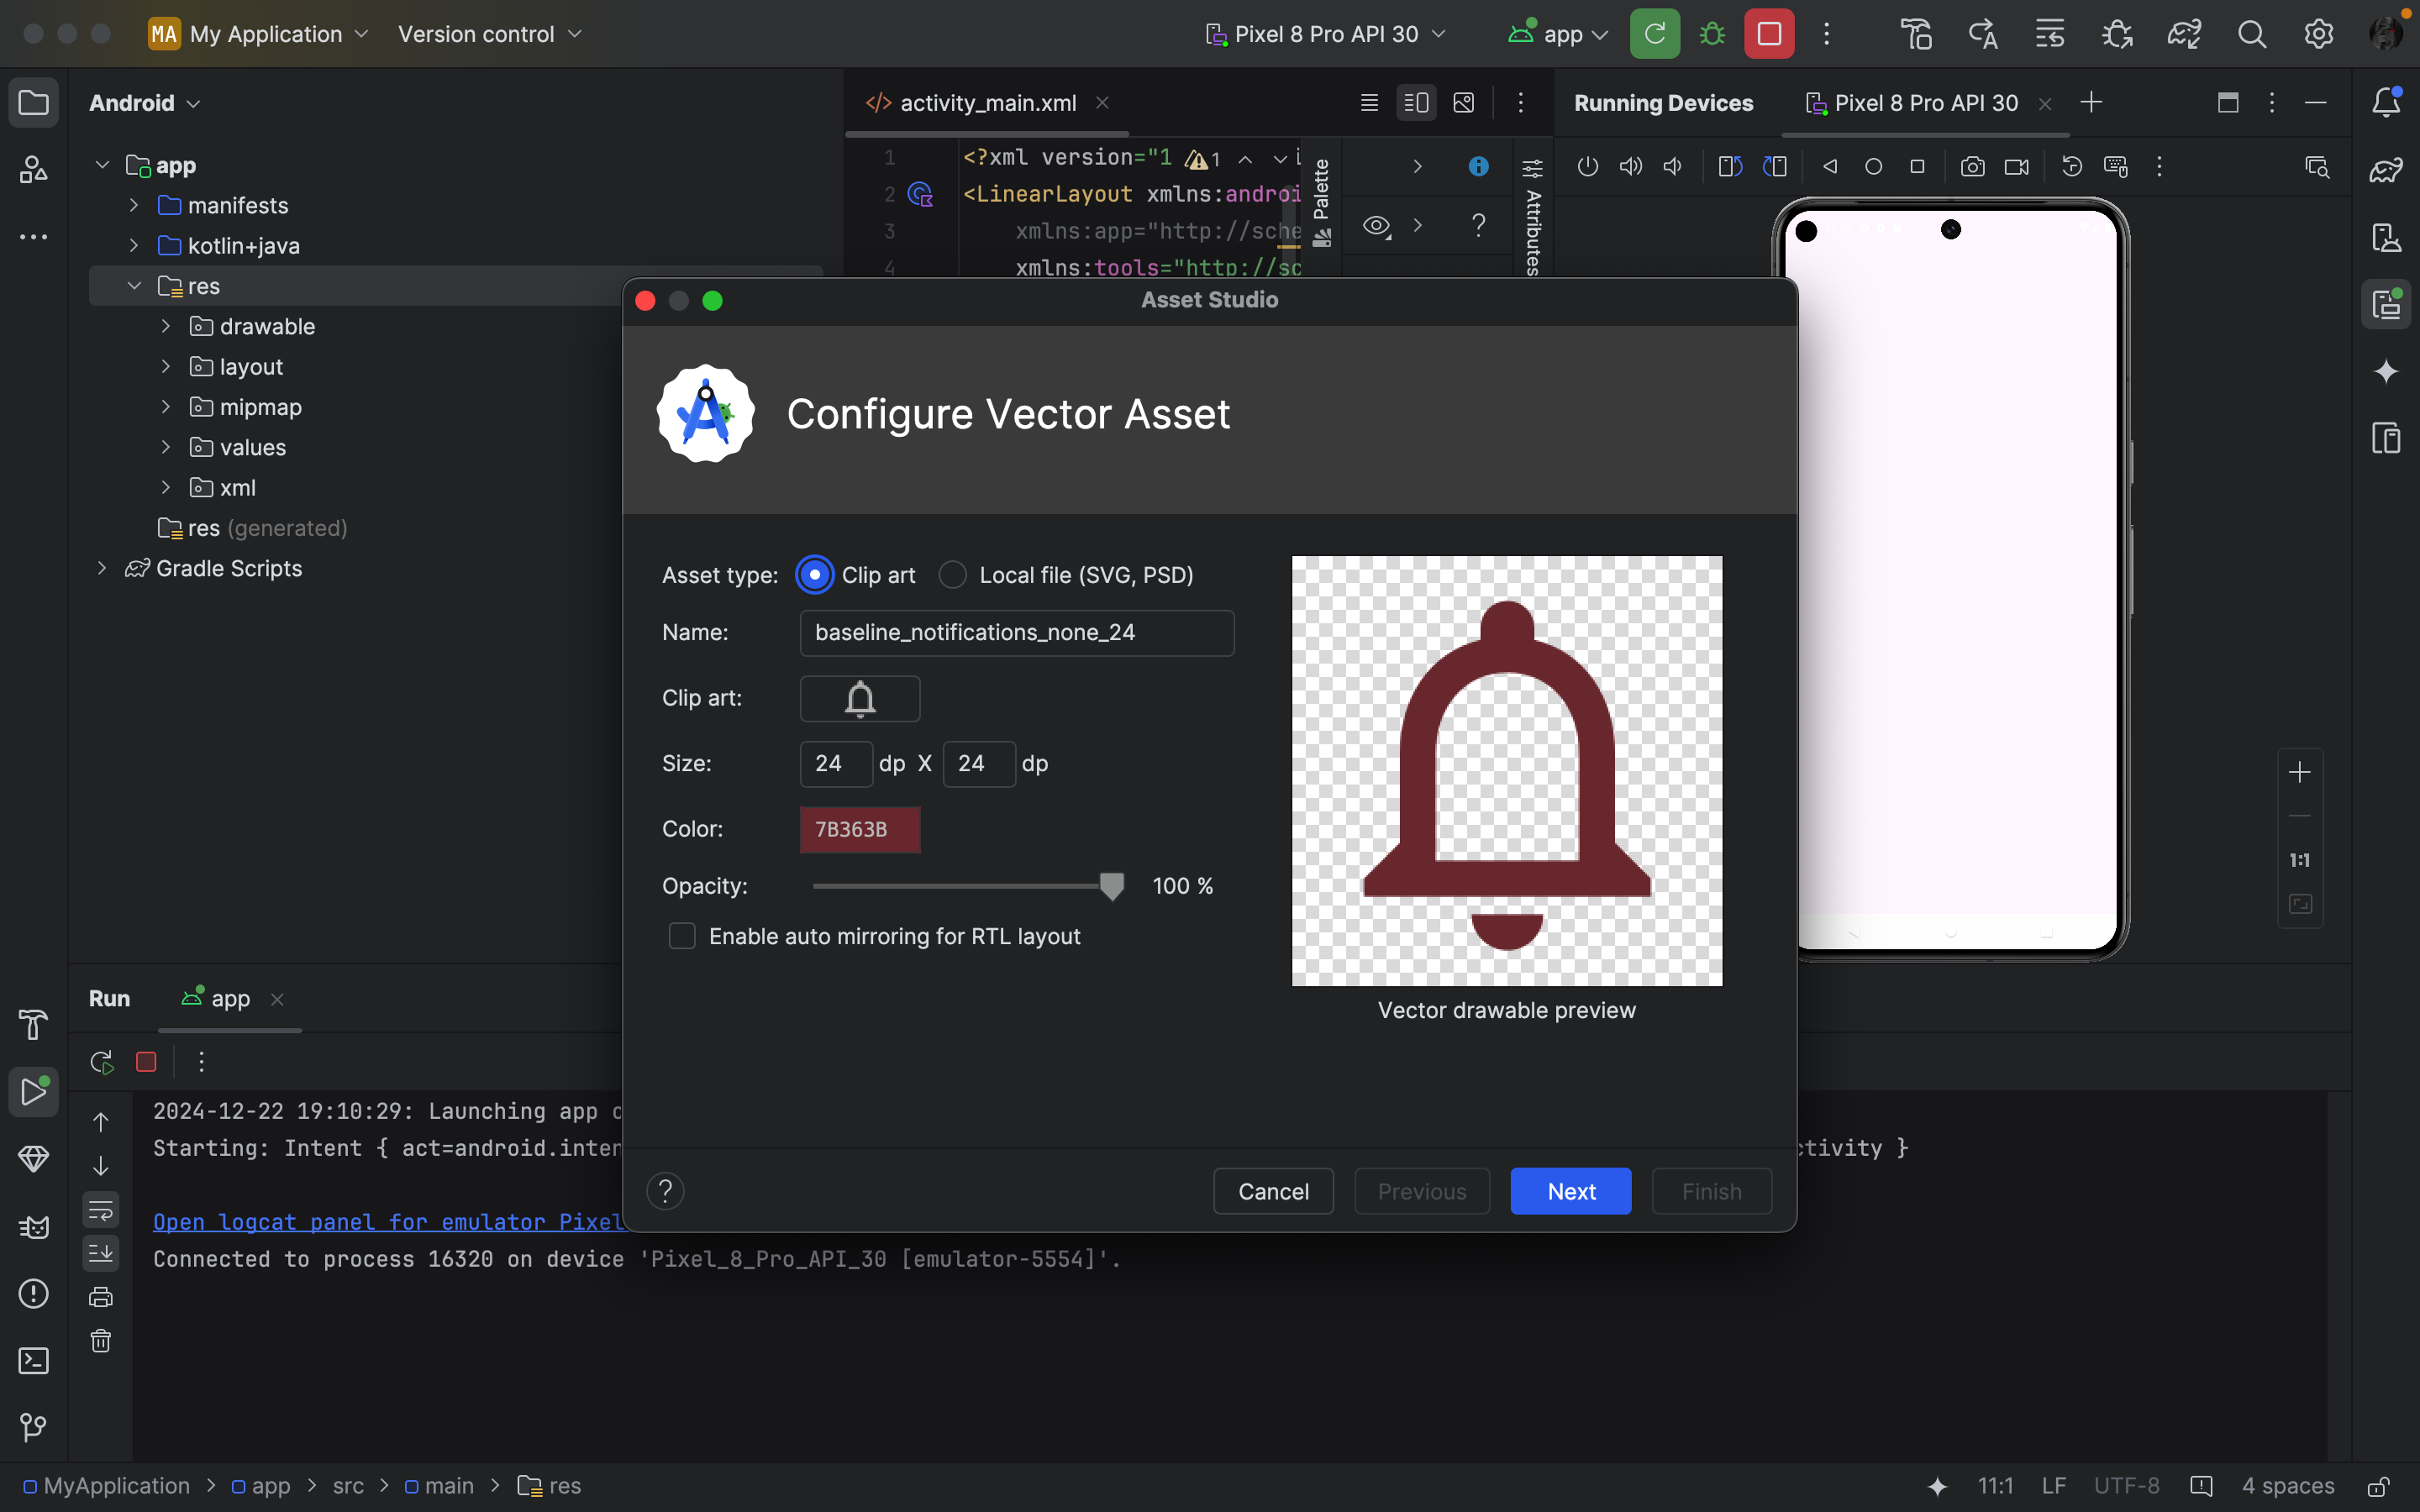Open Settings gear in top toolbar
The height and width of the screenshot is (1512, 2420).
coord(2318,34)
